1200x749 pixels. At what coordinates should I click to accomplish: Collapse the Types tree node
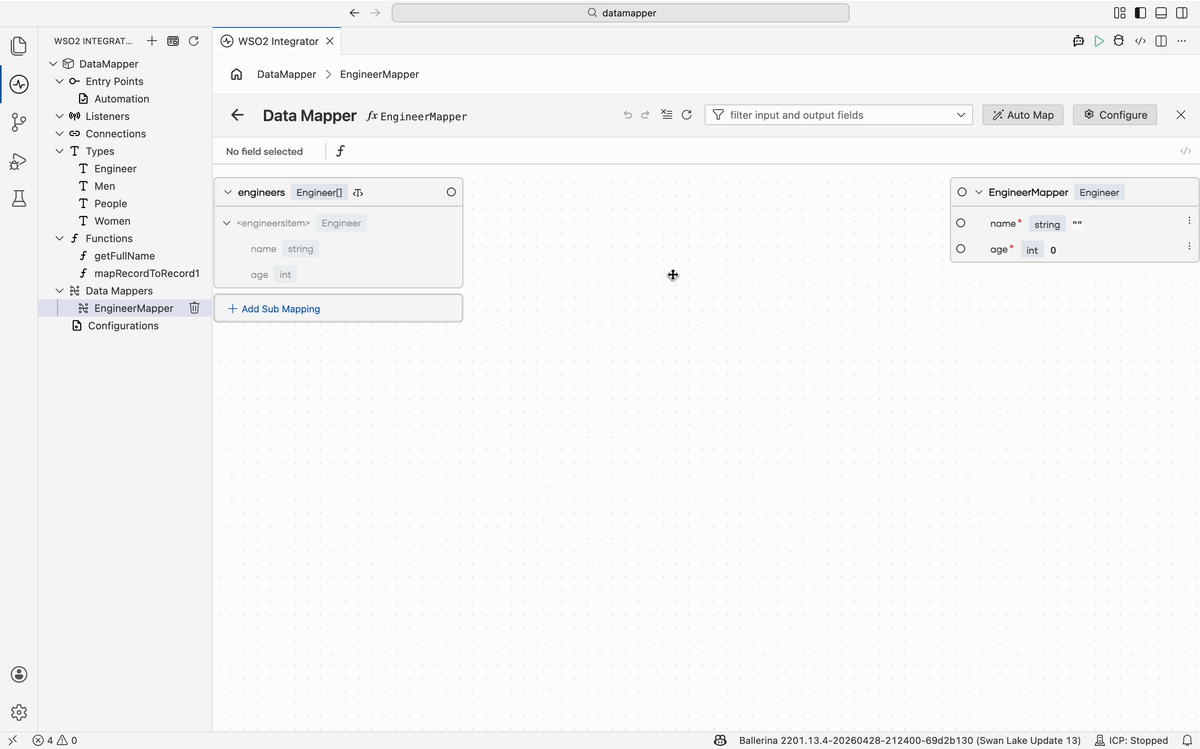(59, 151)
